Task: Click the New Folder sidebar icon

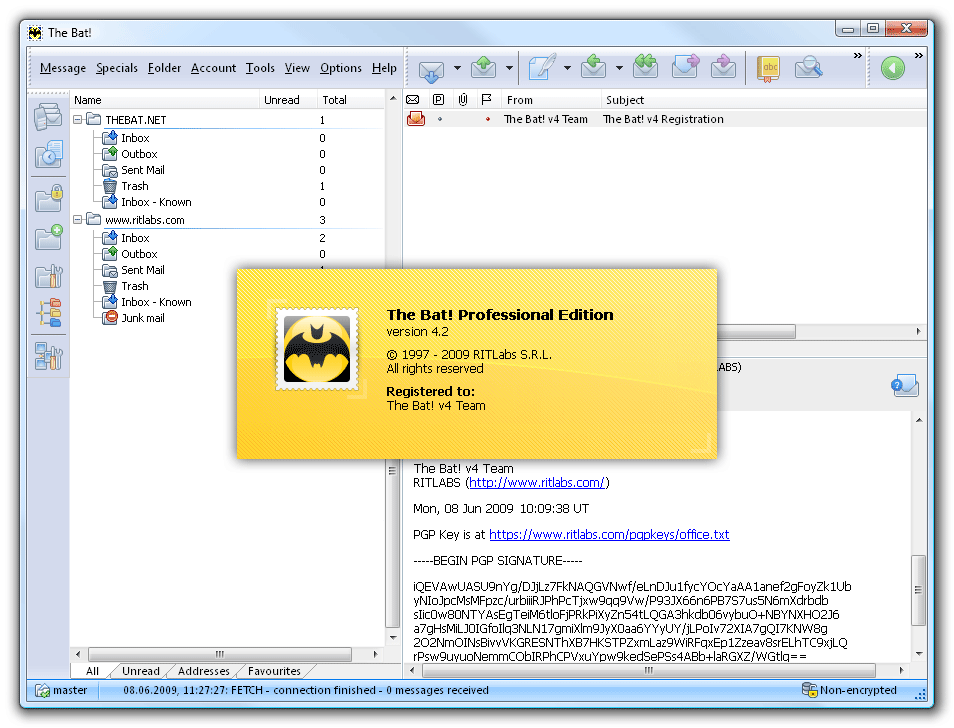Action: tap(49, 237)
